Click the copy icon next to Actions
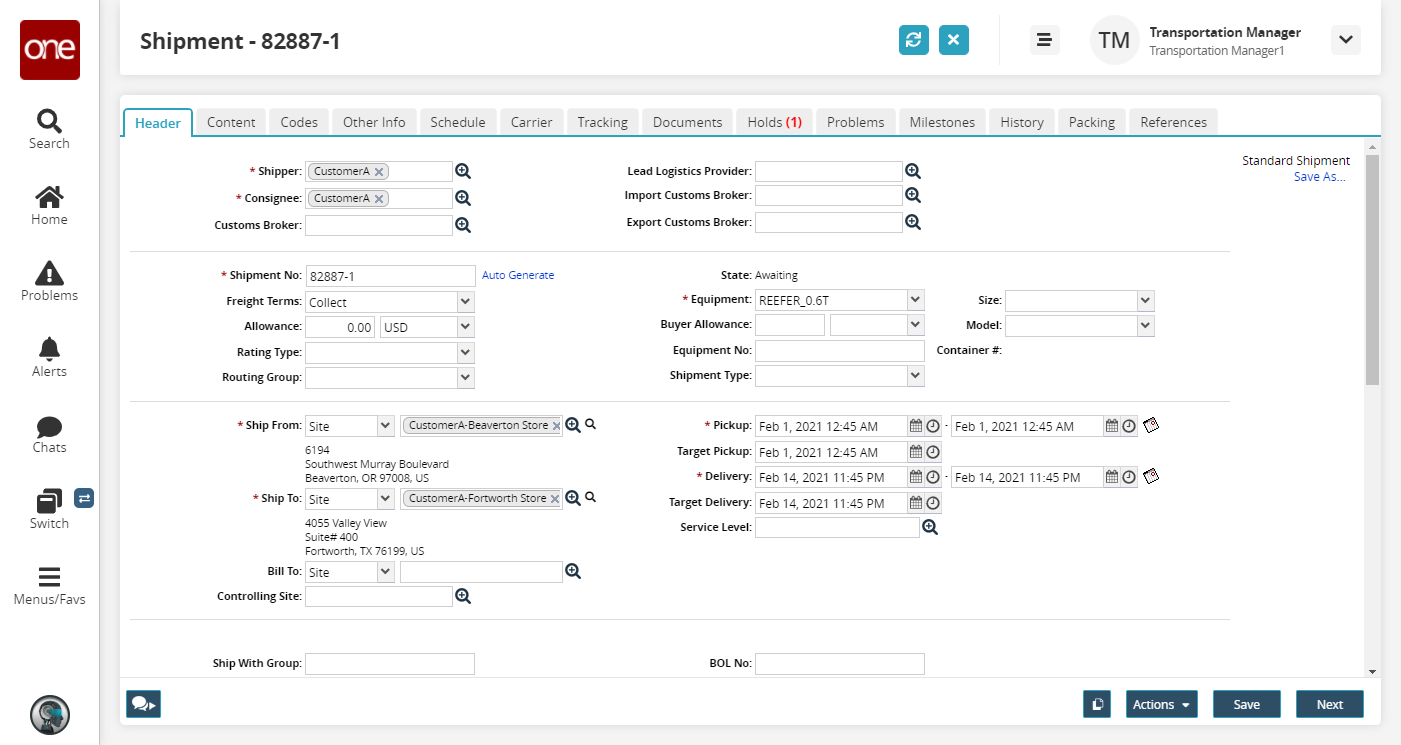This screenshot has width=1401, height=745. (x=1097, y=704)
